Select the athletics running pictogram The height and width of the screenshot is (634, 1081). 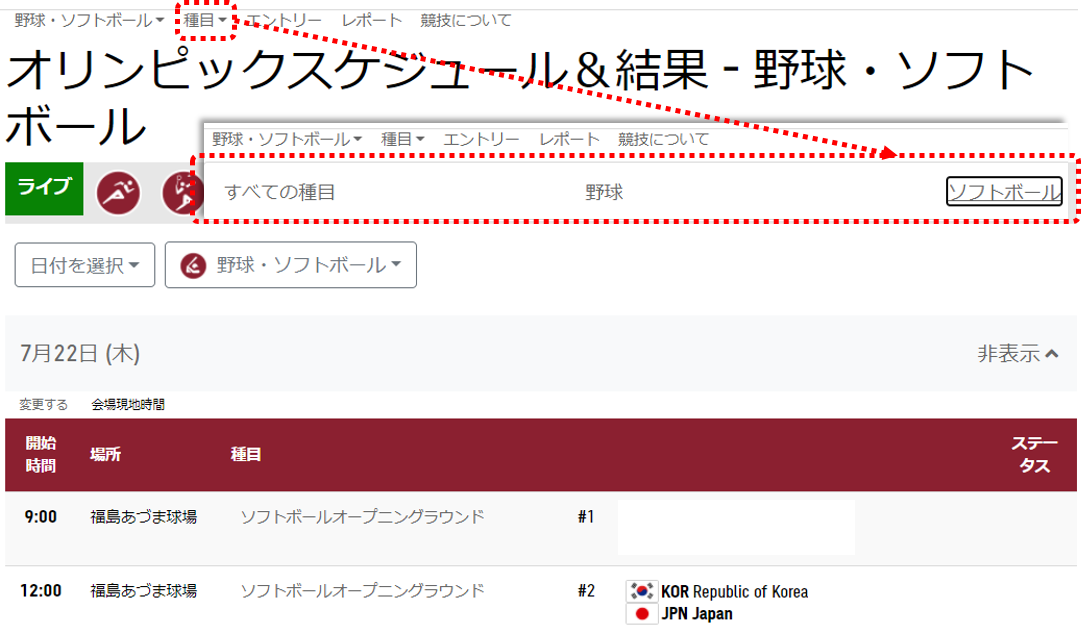[x=116, y=191]
